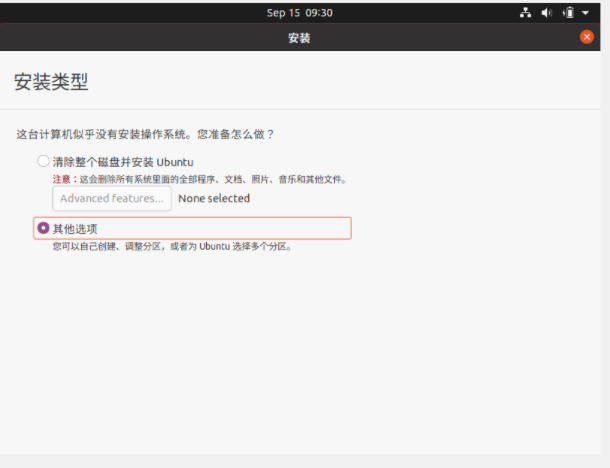Viewport: 610px width, 468px height.
Task: Click the None selected label
Action: (x=214, y=198)
